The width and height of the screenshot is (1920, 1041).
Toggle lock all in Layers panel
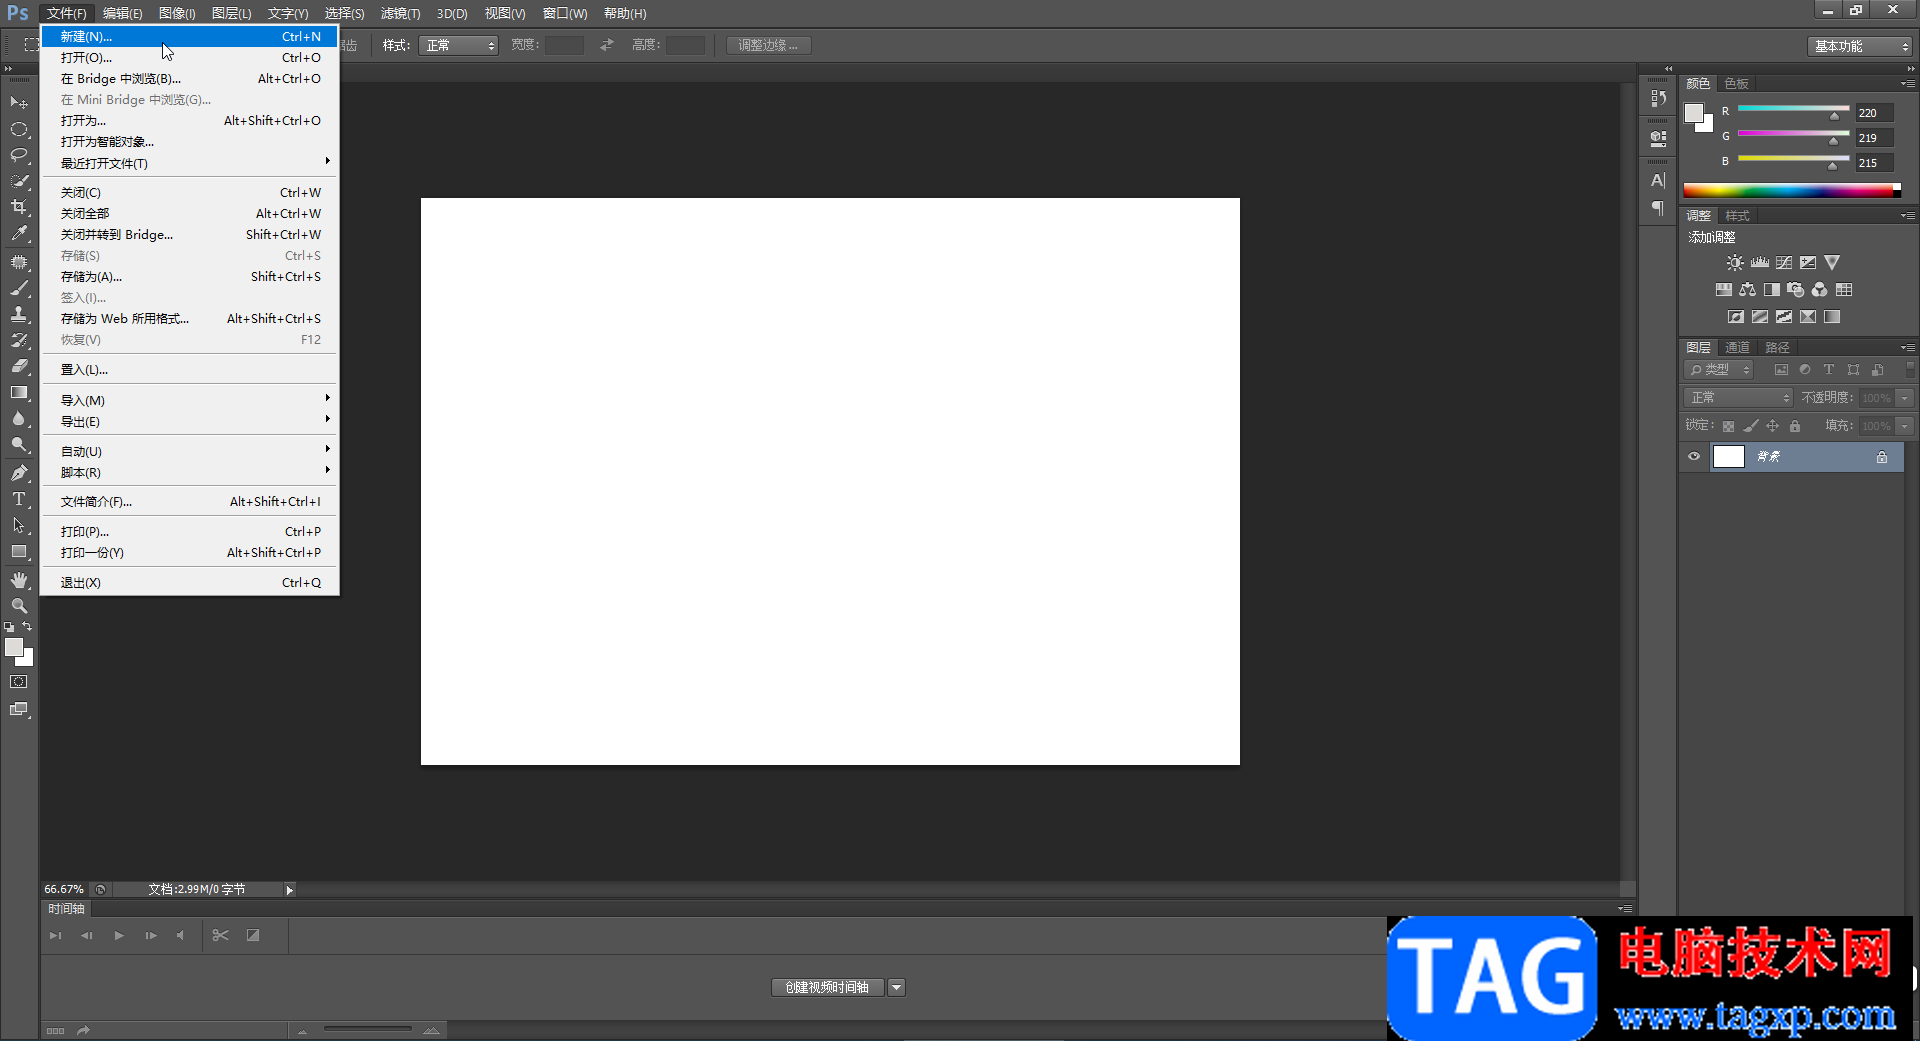click(1795, 426)
